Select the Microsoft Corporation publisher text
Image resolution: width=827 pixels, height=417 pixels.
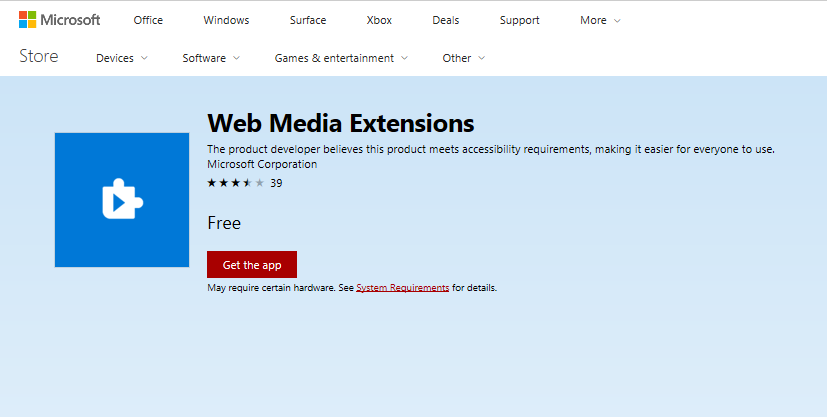pos(262,164)
